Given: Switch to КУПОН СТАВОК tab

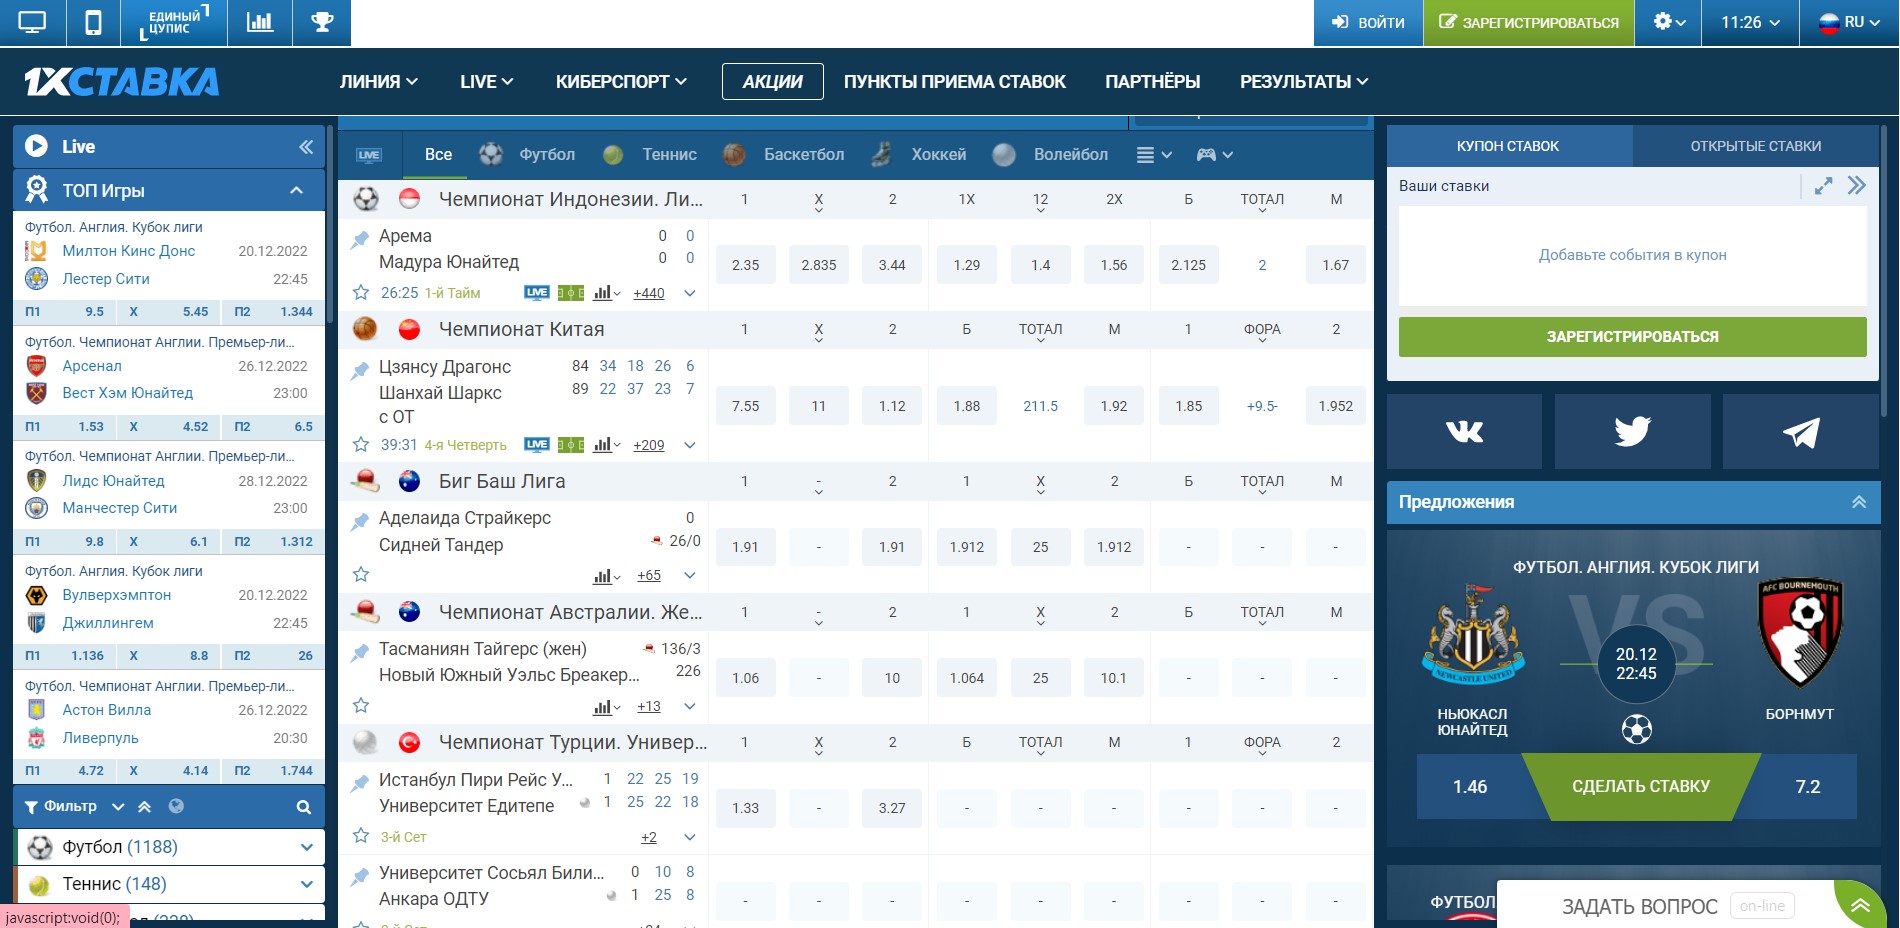Looking at the screenshot, I should 1509,146.
